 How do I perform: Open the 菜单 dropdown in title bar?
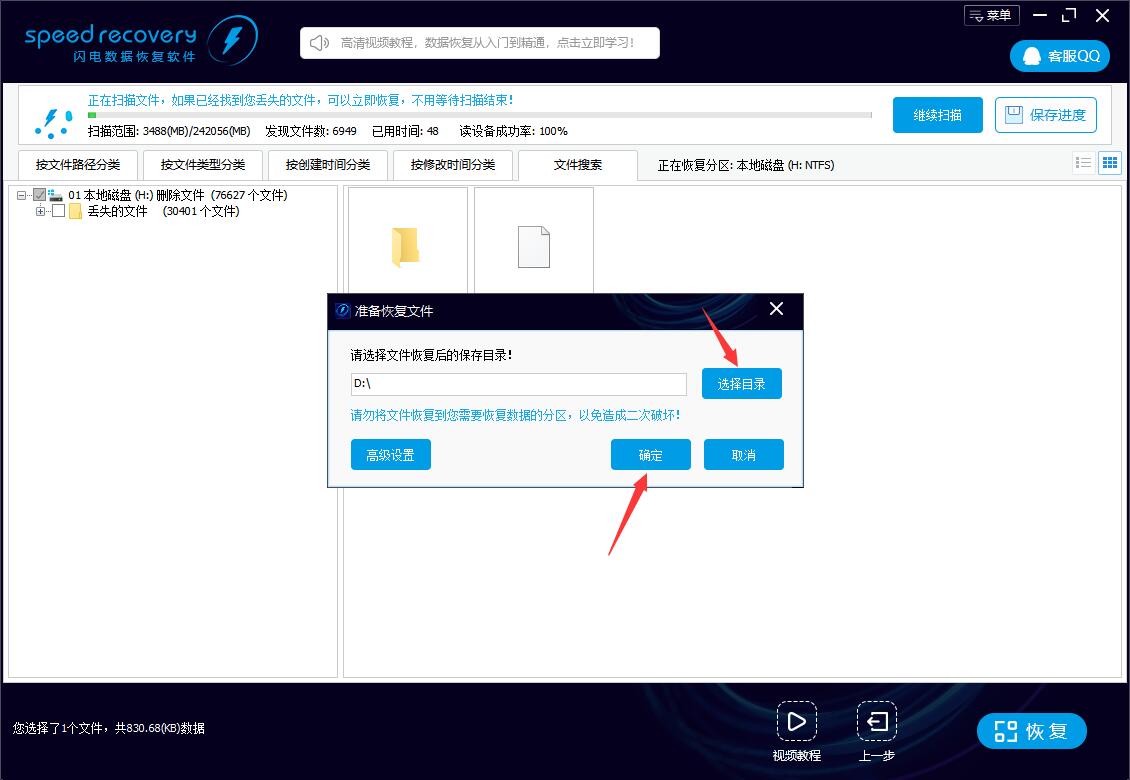click(991, 14)
